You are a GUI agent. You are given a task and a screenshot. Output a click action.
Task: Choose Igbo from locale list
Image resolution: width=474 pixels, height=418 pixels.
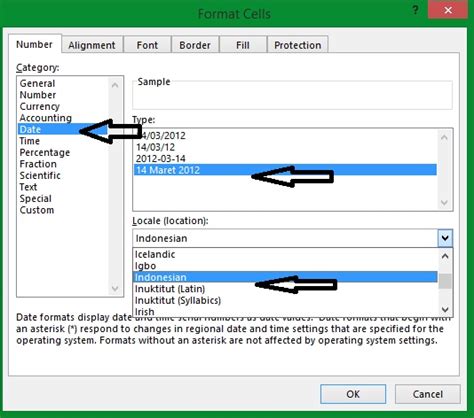click(285, 266)
